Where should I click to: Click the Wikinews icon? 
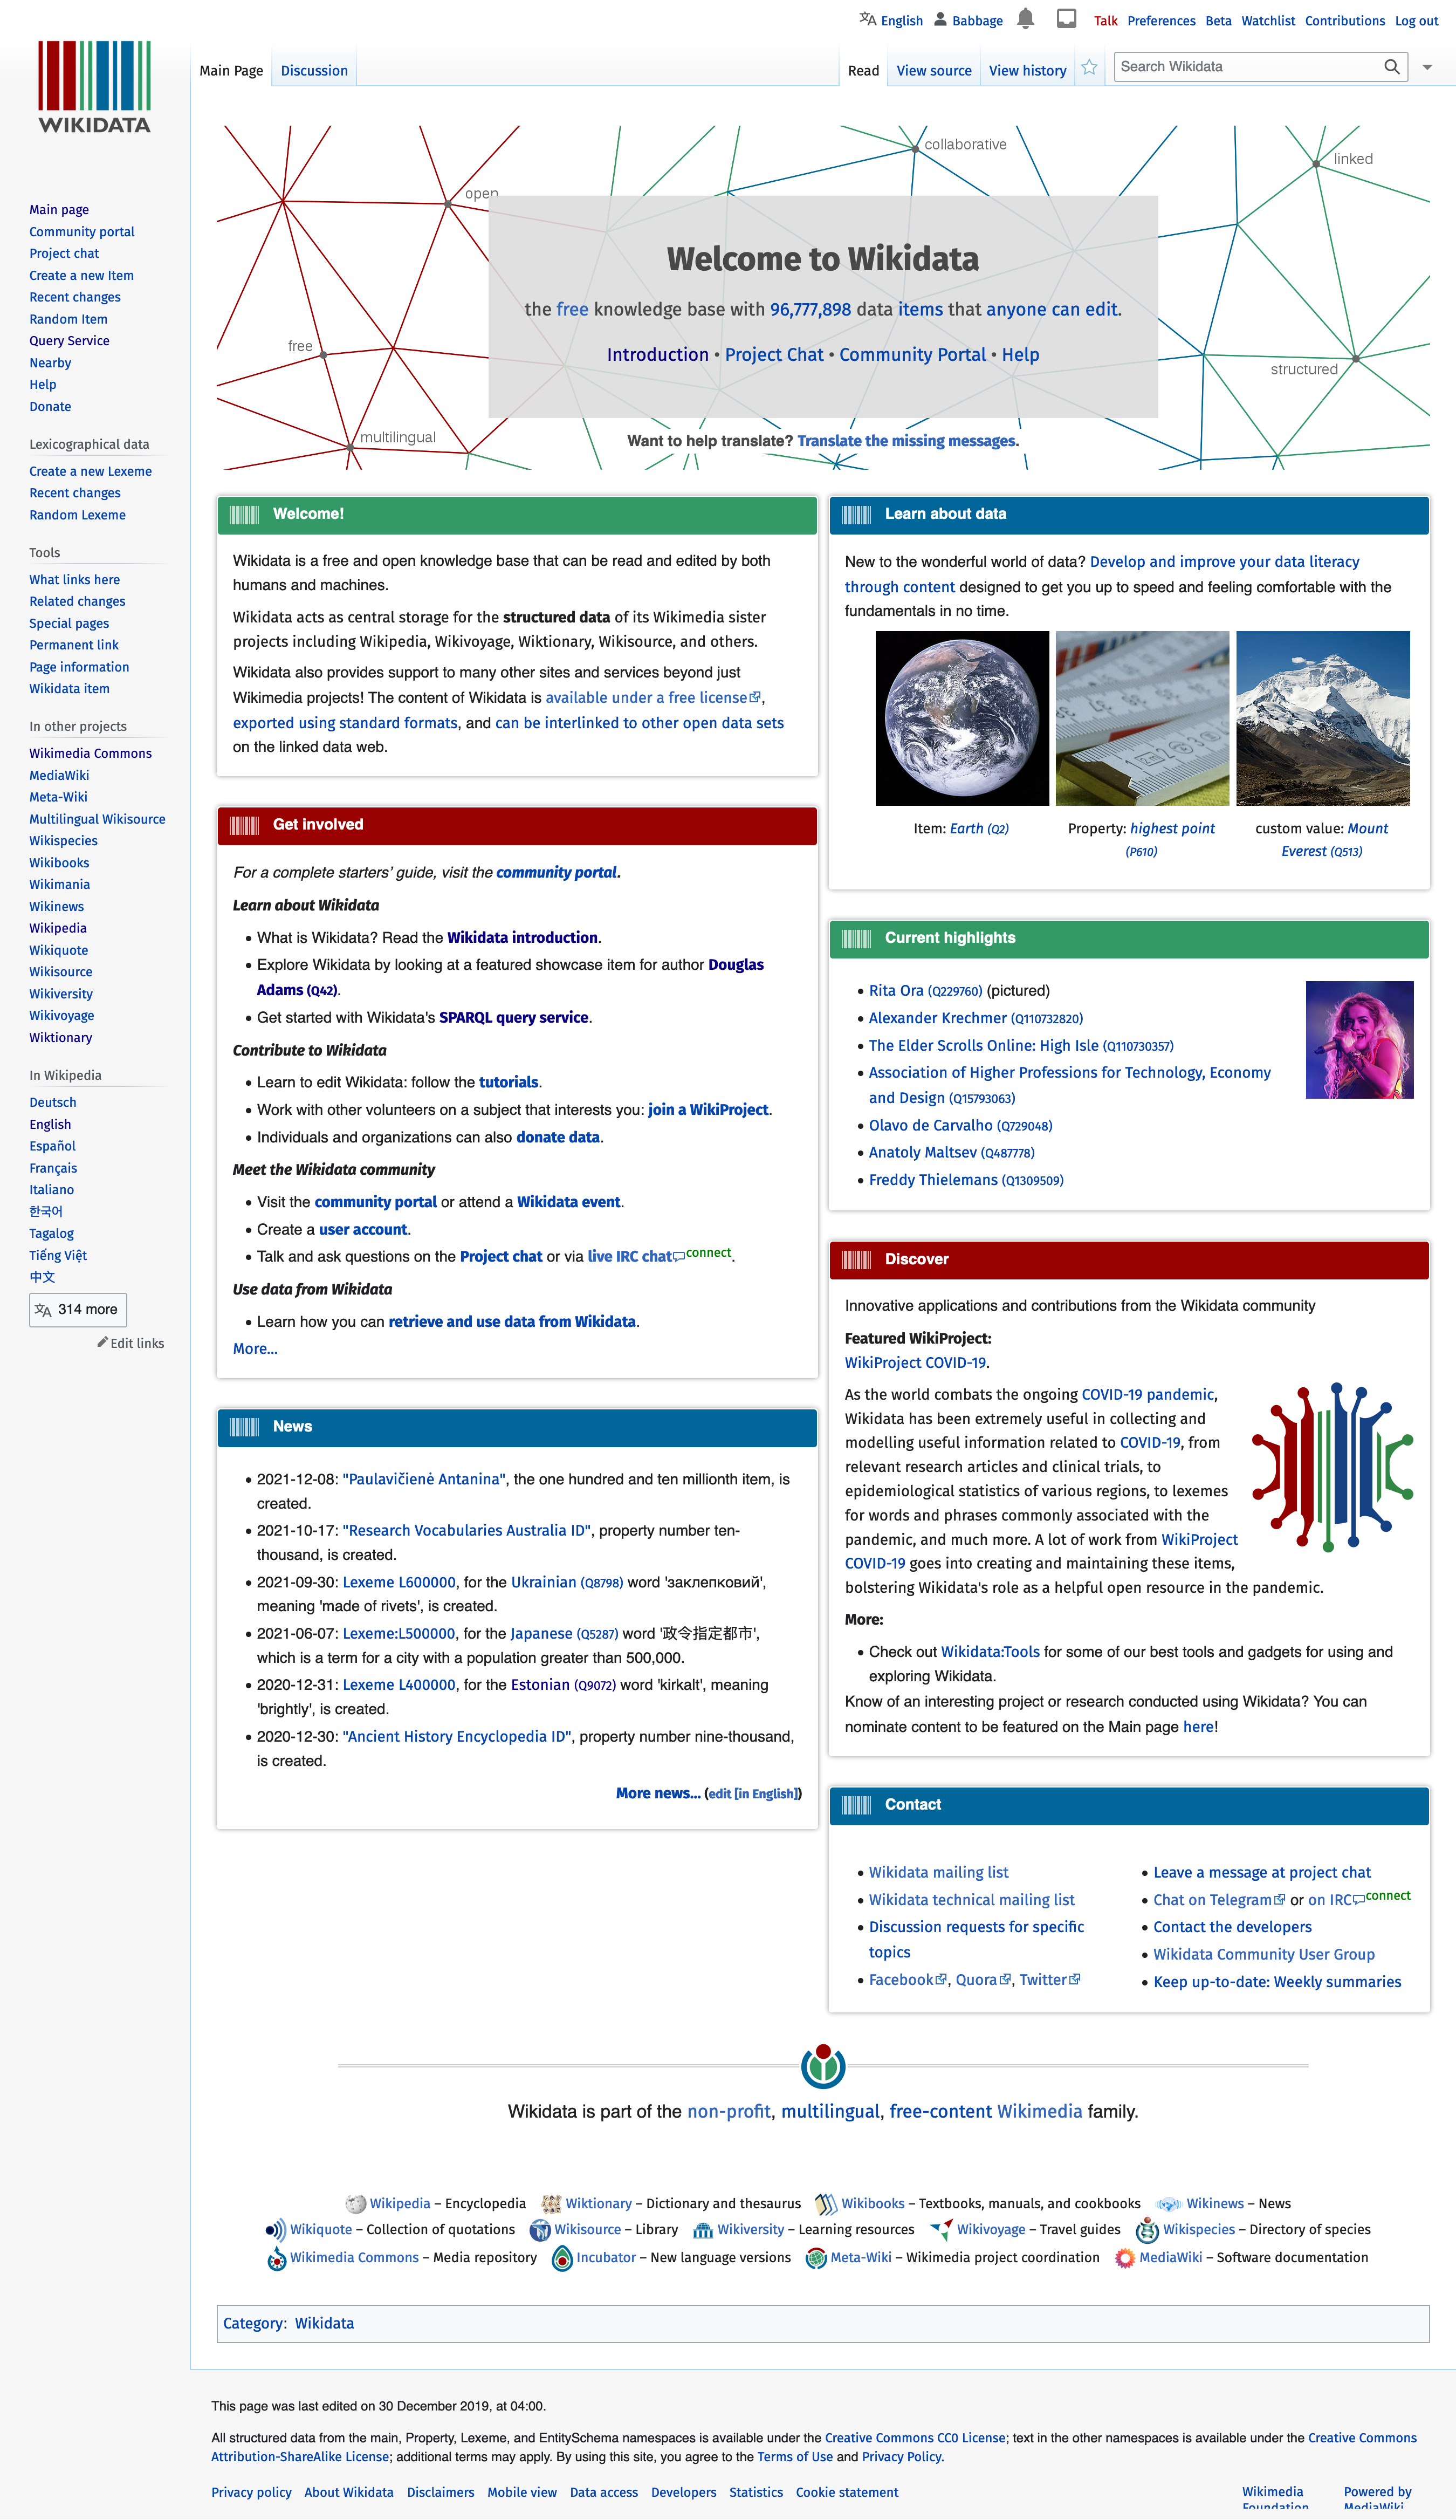(1168, 2204)
